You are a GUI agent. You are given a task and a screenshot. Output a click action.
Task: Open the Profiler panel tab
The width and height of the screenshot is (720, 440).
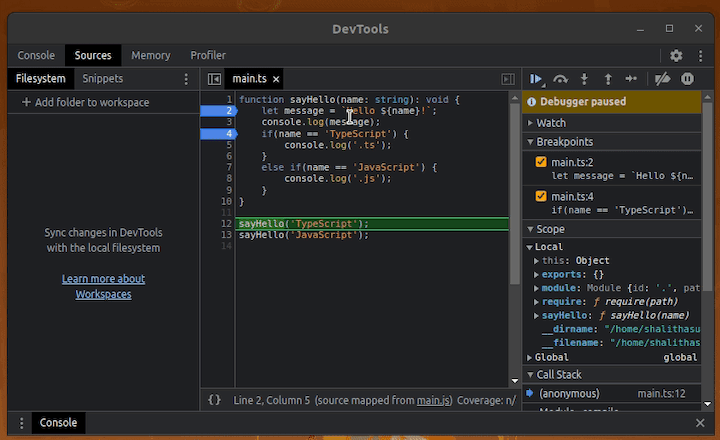click(x=208, y=56)
